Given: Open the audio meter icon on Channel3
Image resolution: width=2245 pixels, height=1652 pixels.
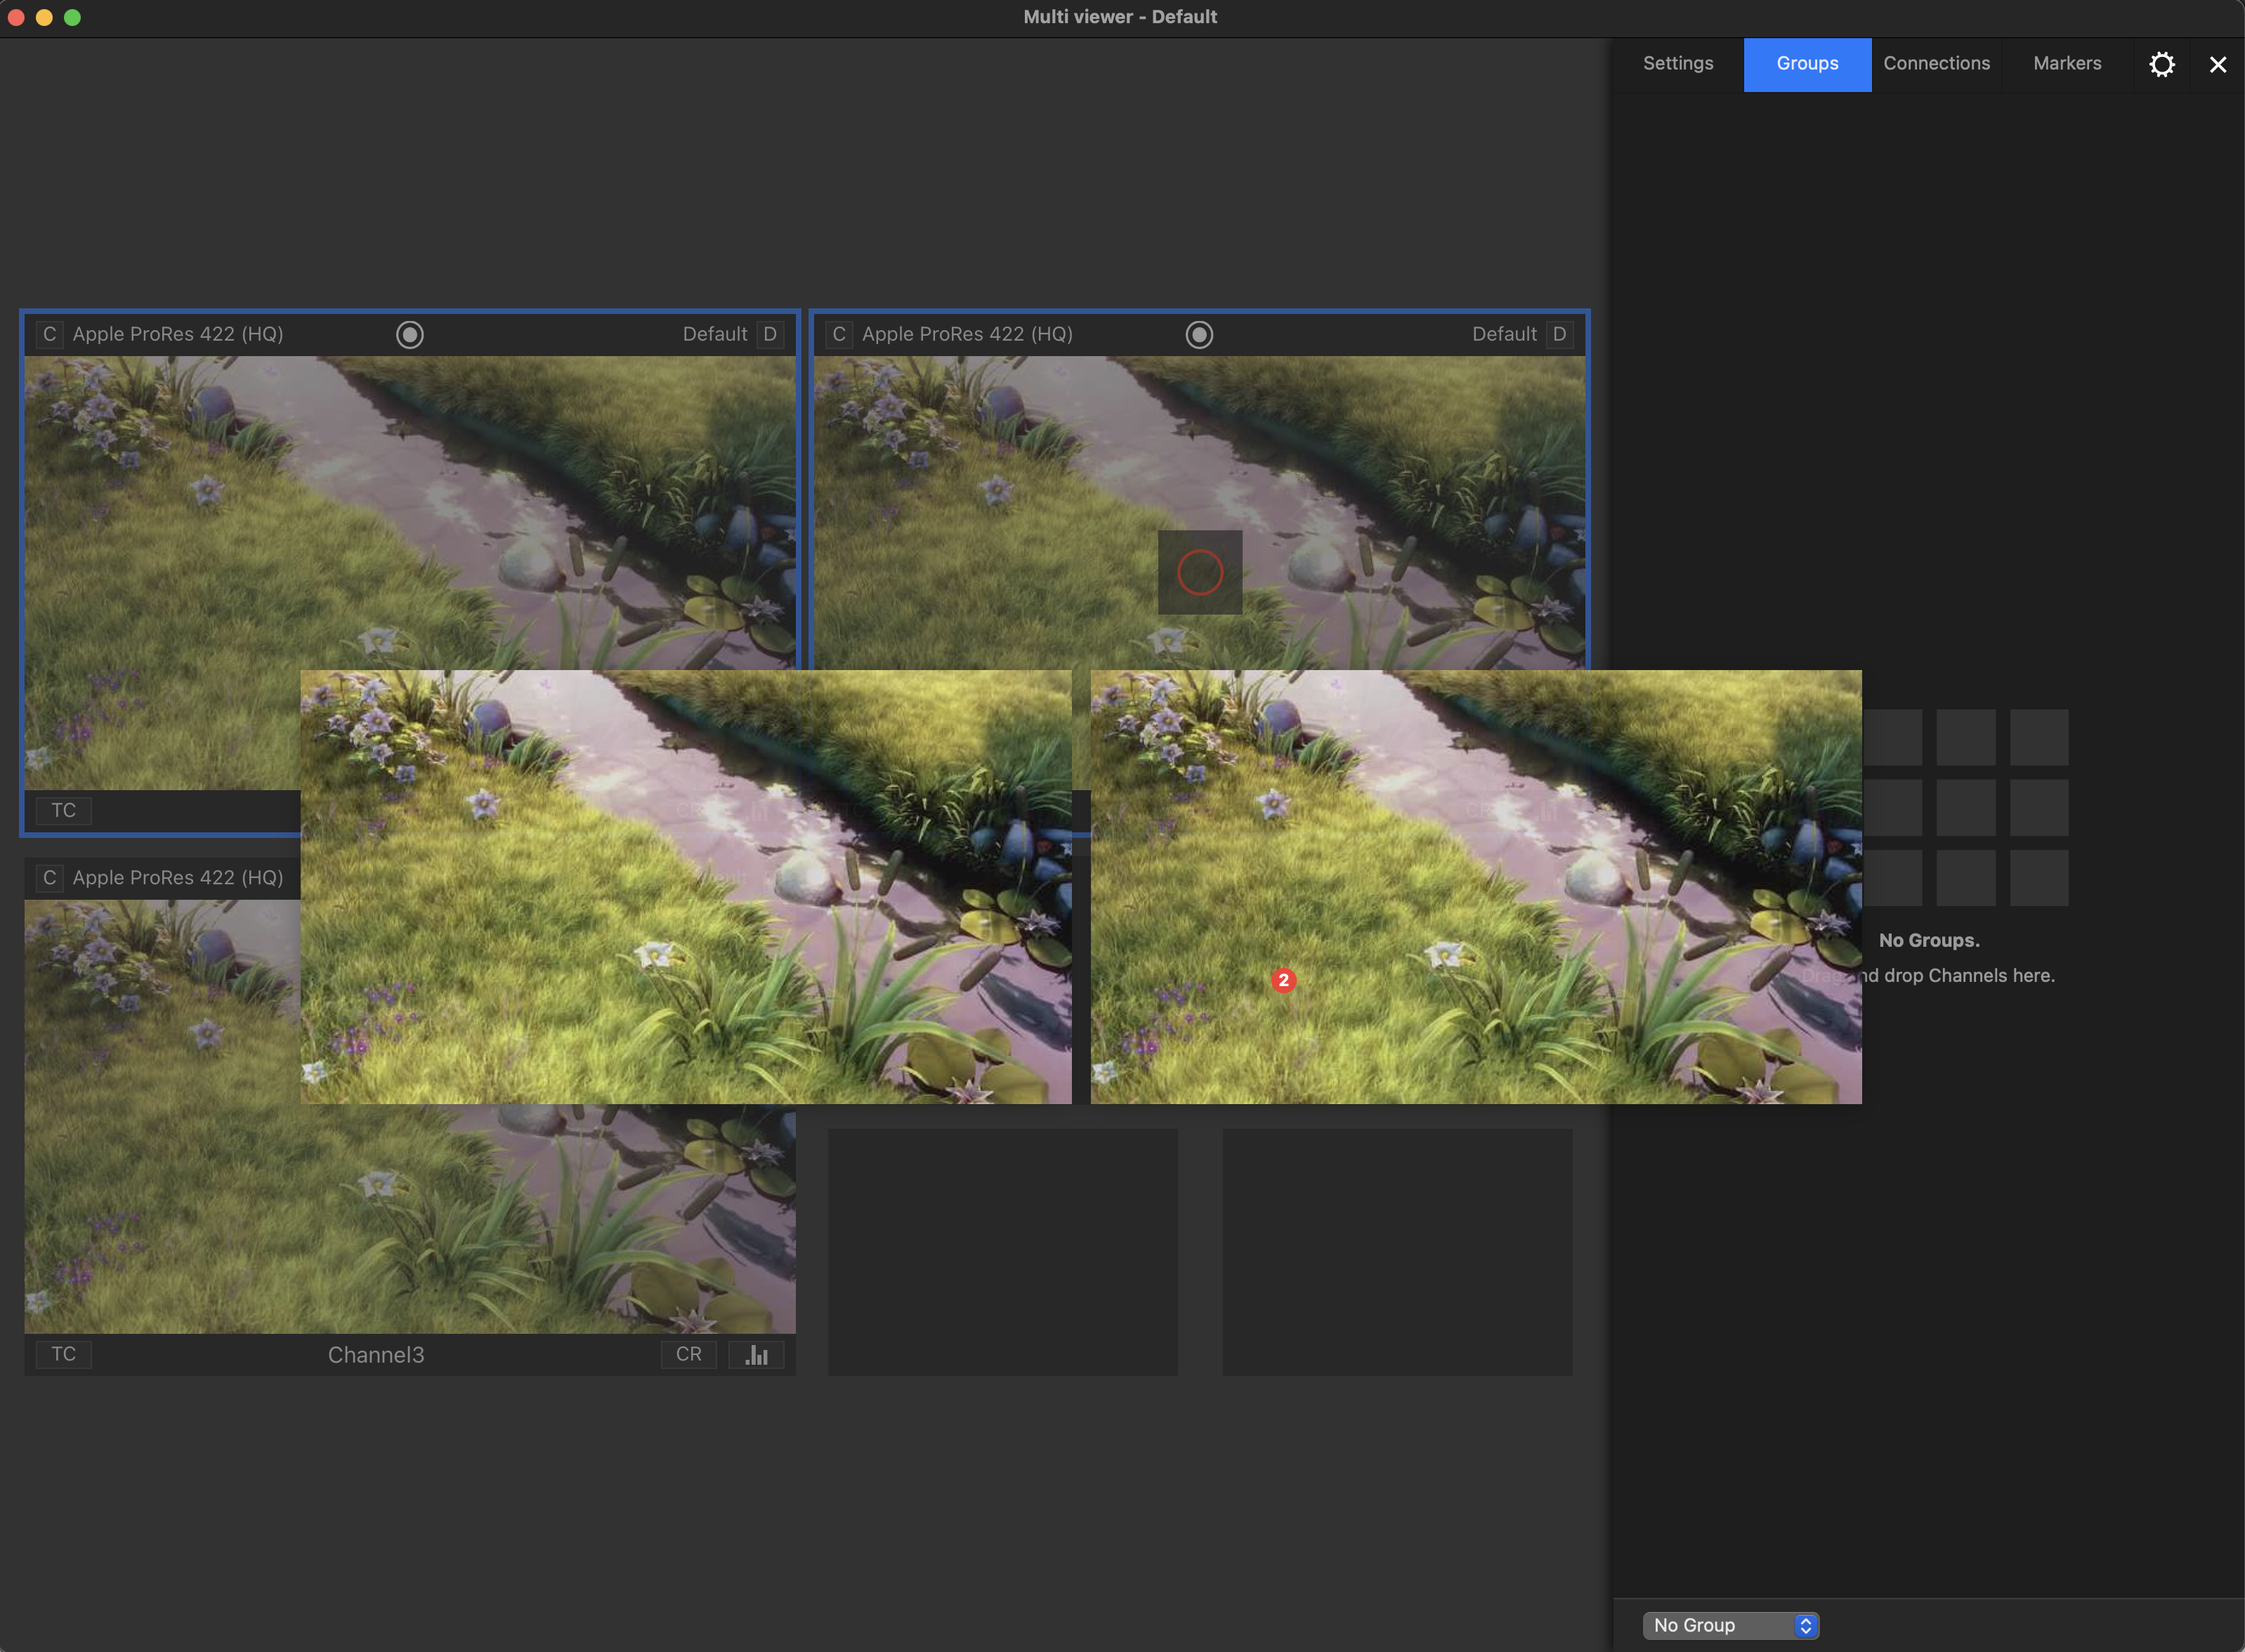Looking at the screenshot, I should (757, 1354).
